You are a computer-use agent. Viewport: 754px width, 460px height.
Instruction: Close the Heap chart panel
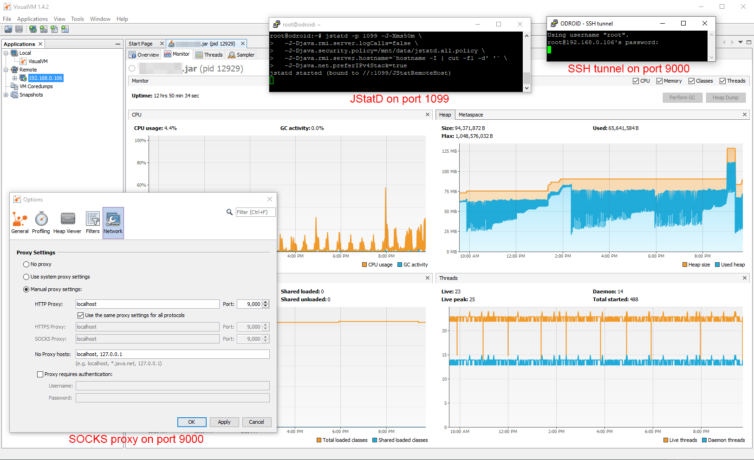point(745,114)
